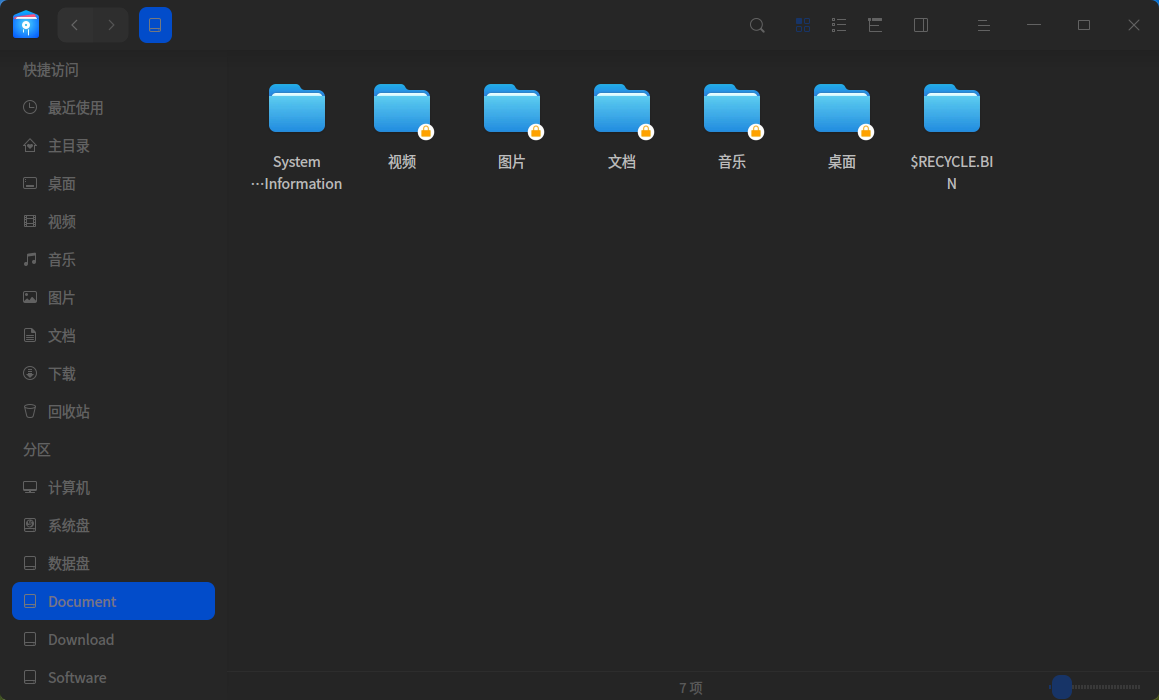Switch to list view mode
Screen dimensions: 1159x700
[x=839, y=25]
